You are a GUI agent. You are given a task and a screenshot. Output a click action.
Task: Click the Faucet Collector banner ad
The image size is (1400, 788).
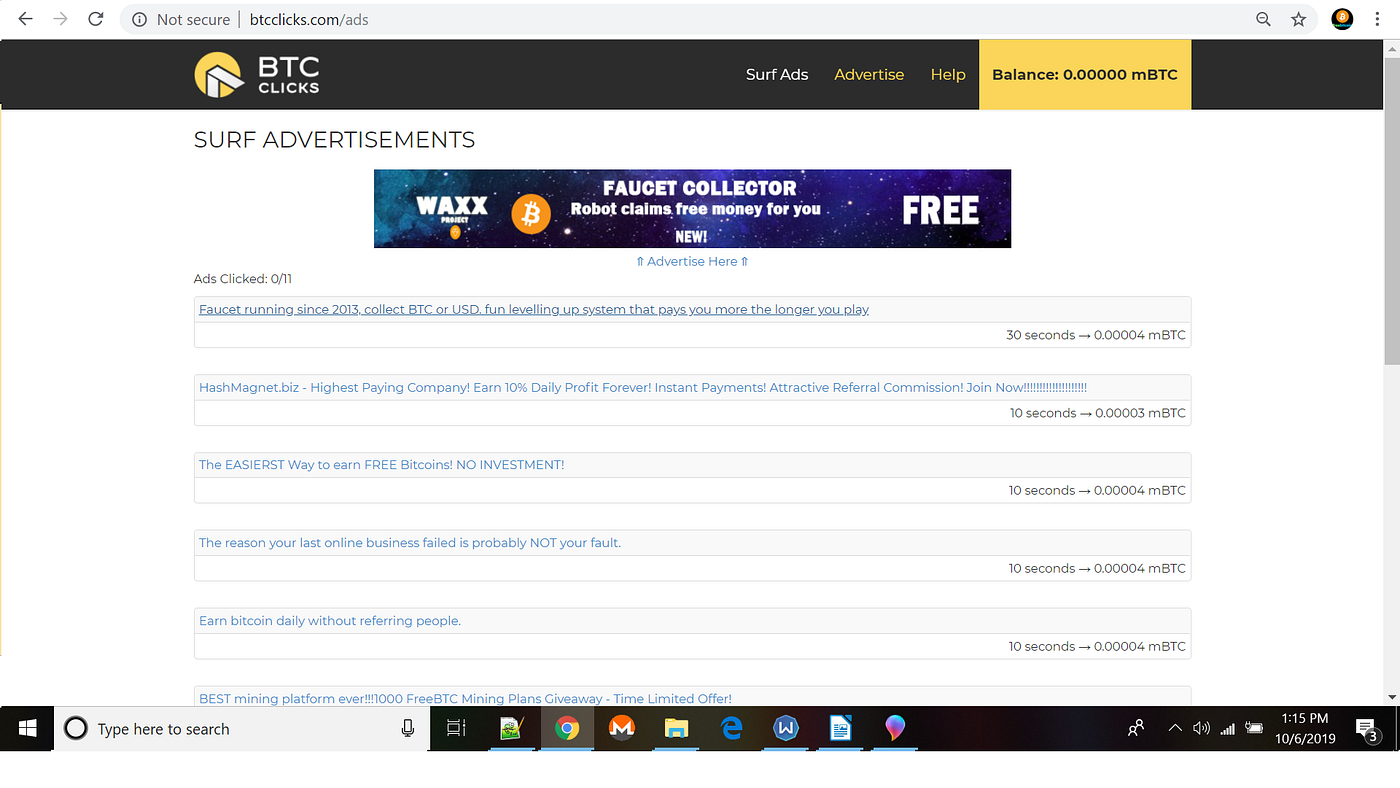click(692, 208)
